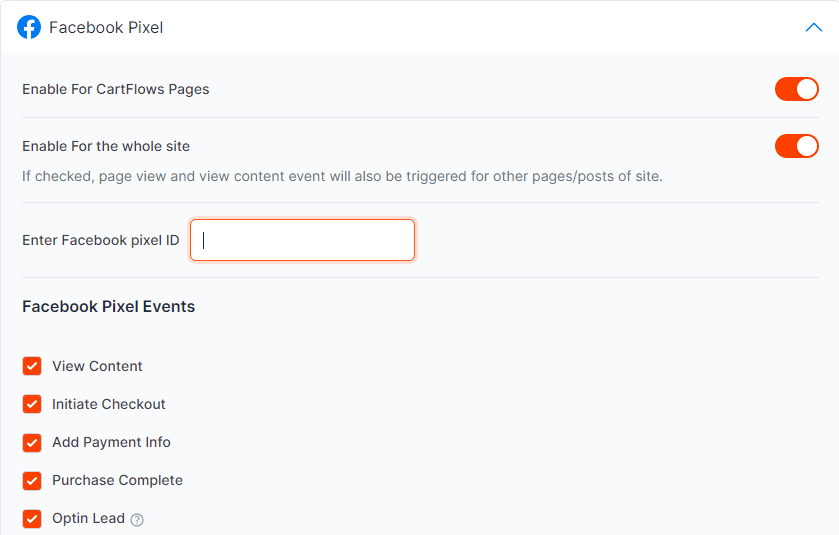
Task: Click the Enter Facebook pixel ID label
Action: click(x=101, y=240)
